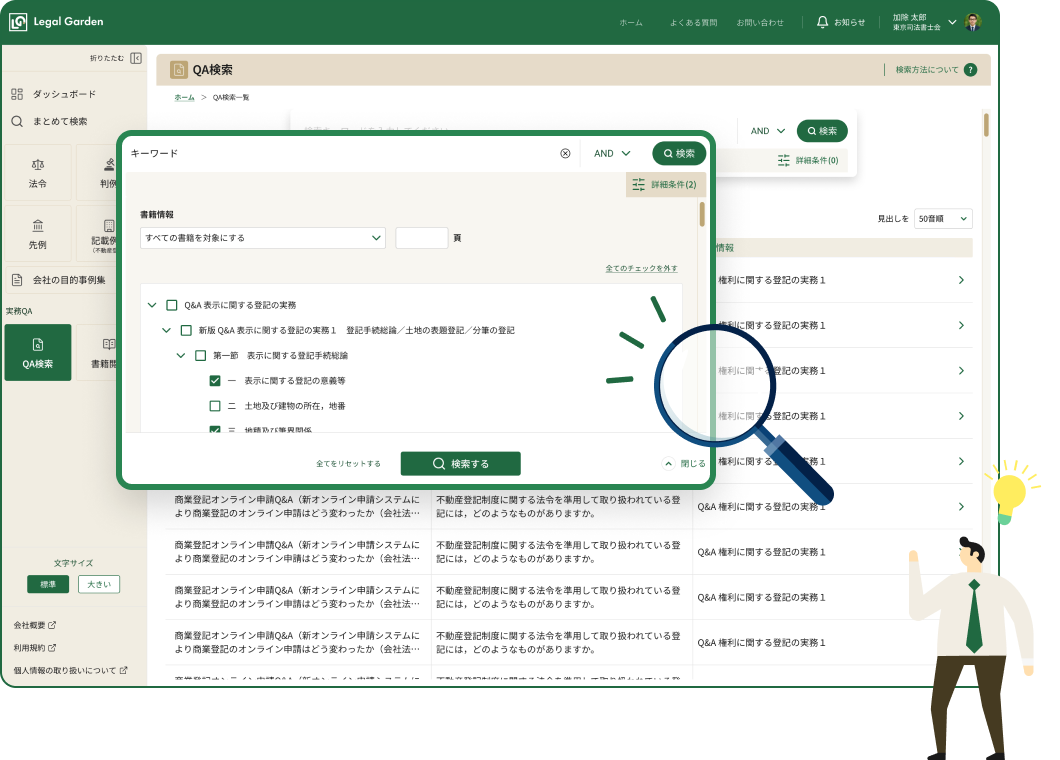Screen dimensions: 1060x760
Task: Open background AND operator dropdown
Action: tap(768, 131)
